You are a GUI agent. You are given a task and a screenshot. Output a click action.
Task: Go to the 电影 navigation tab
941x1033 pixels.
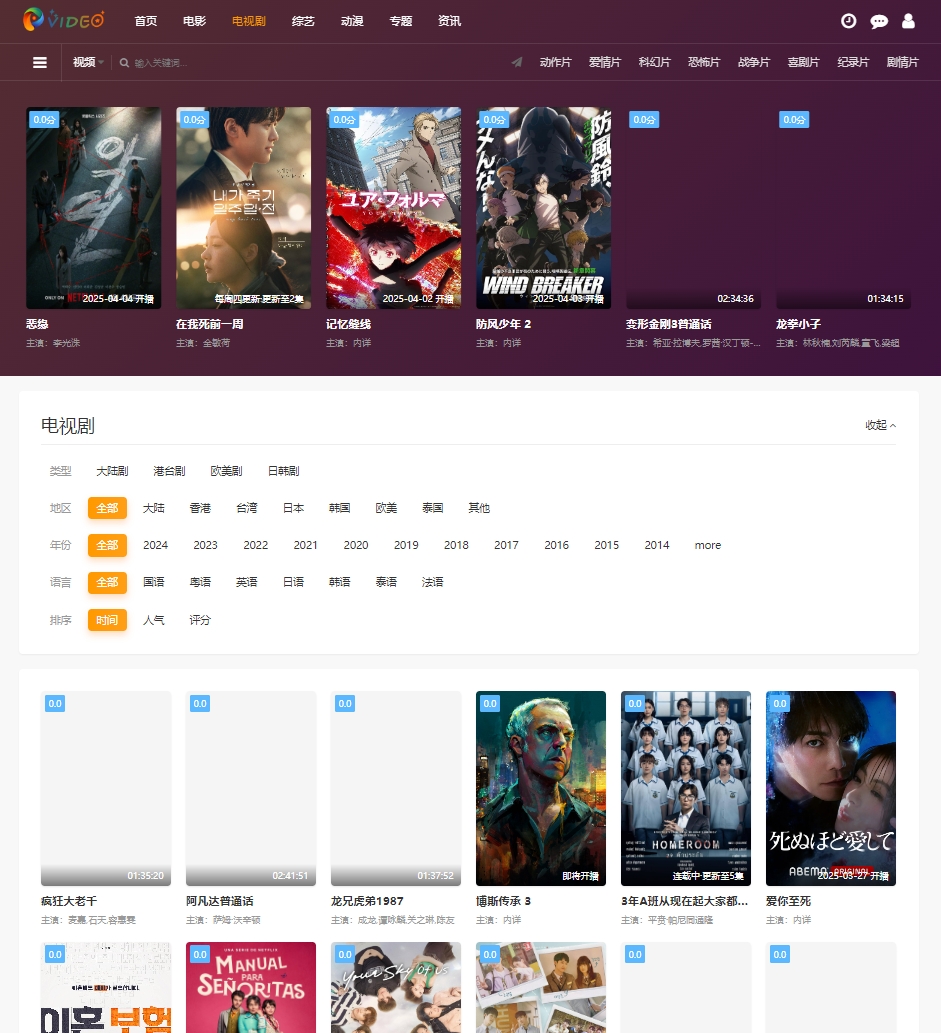point(195,21)
